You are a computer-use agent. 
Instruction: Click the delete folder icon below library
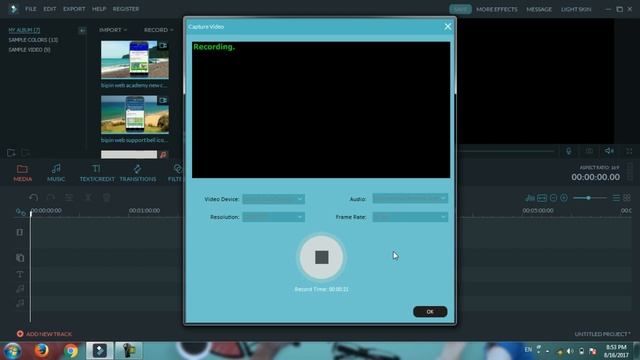[x=25, y=153]
